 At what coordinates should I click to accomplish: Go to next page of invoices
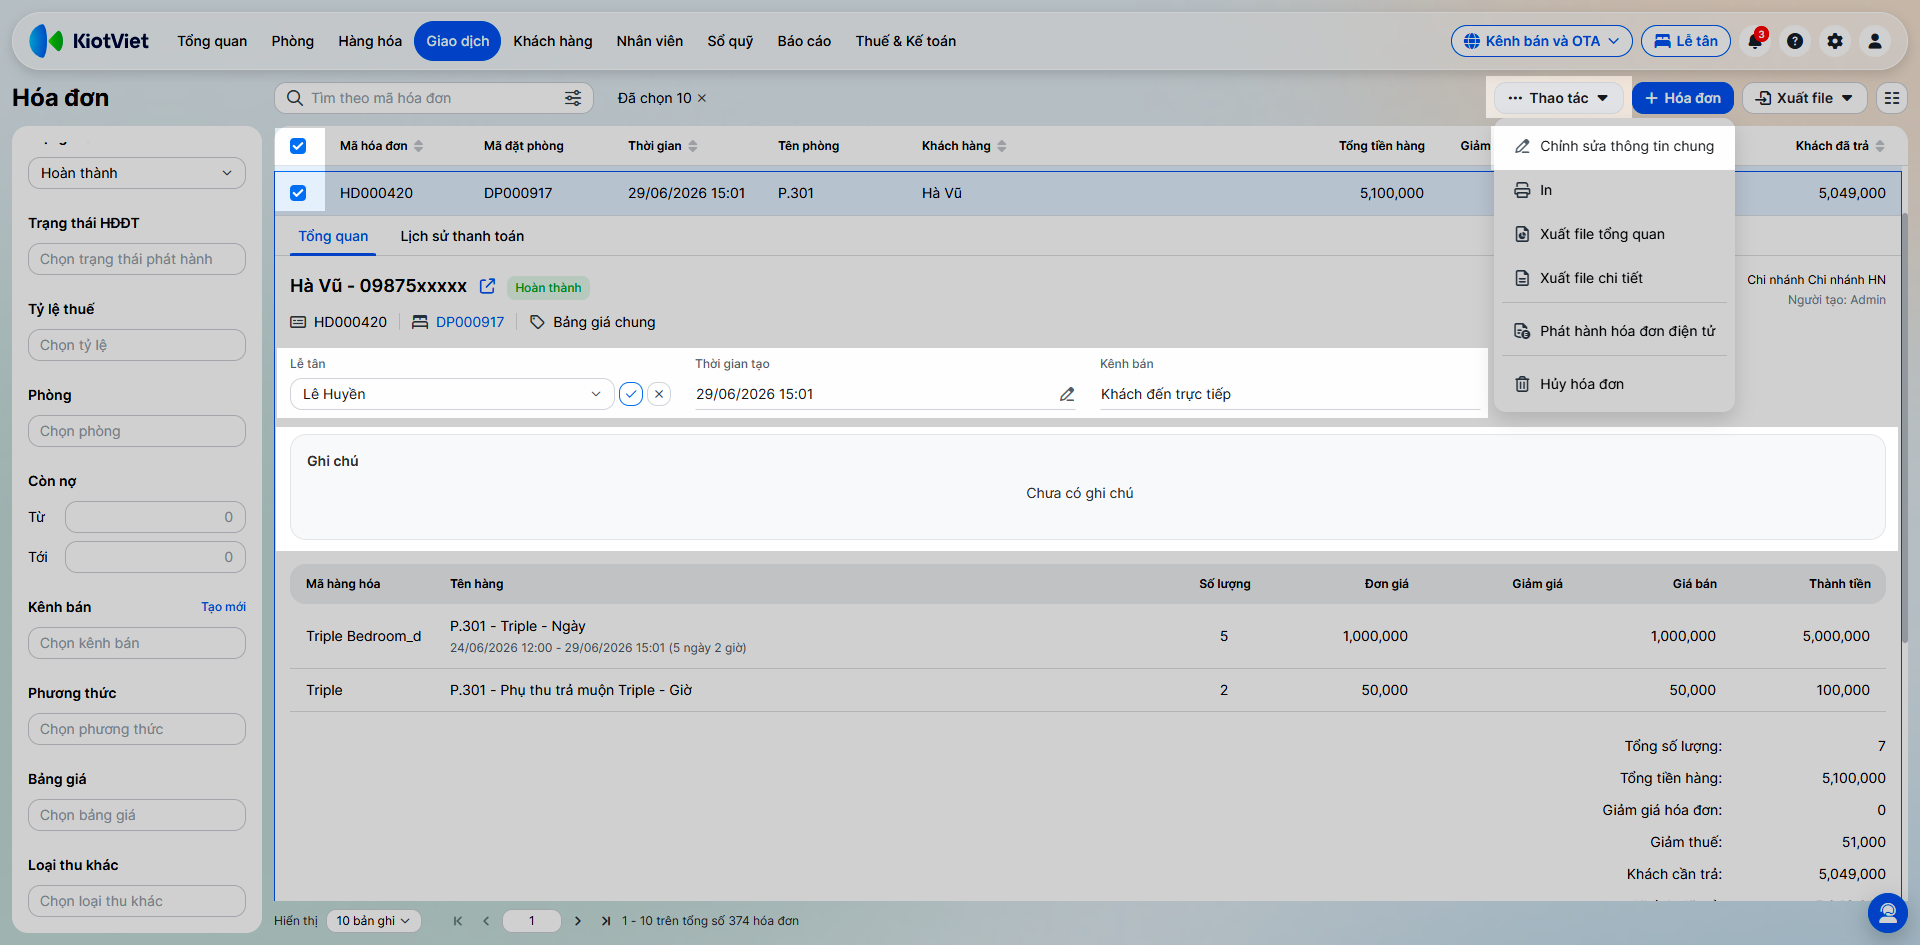(578, 921)
